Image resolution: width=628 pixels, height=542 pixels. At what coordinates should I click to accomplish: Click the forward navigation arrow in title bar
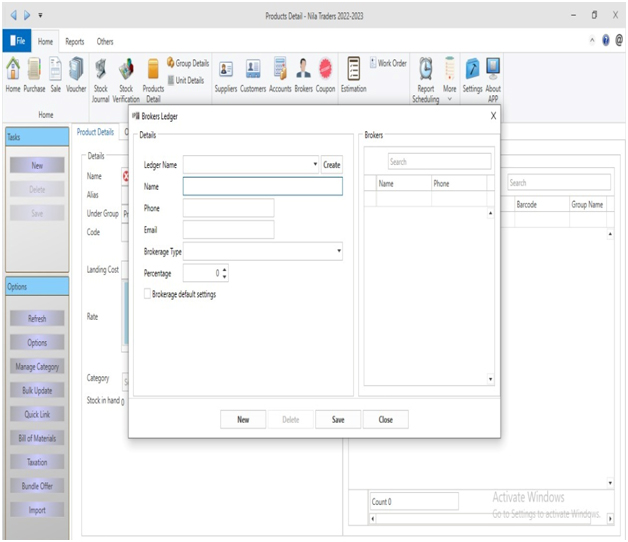27,15
